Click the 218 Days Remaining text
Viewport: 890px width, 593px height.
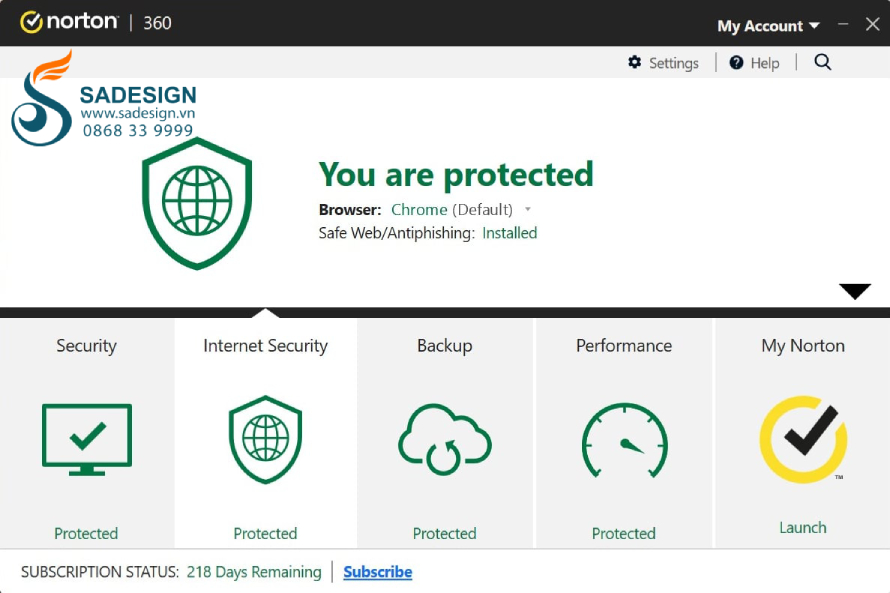(x=254, y=572)
